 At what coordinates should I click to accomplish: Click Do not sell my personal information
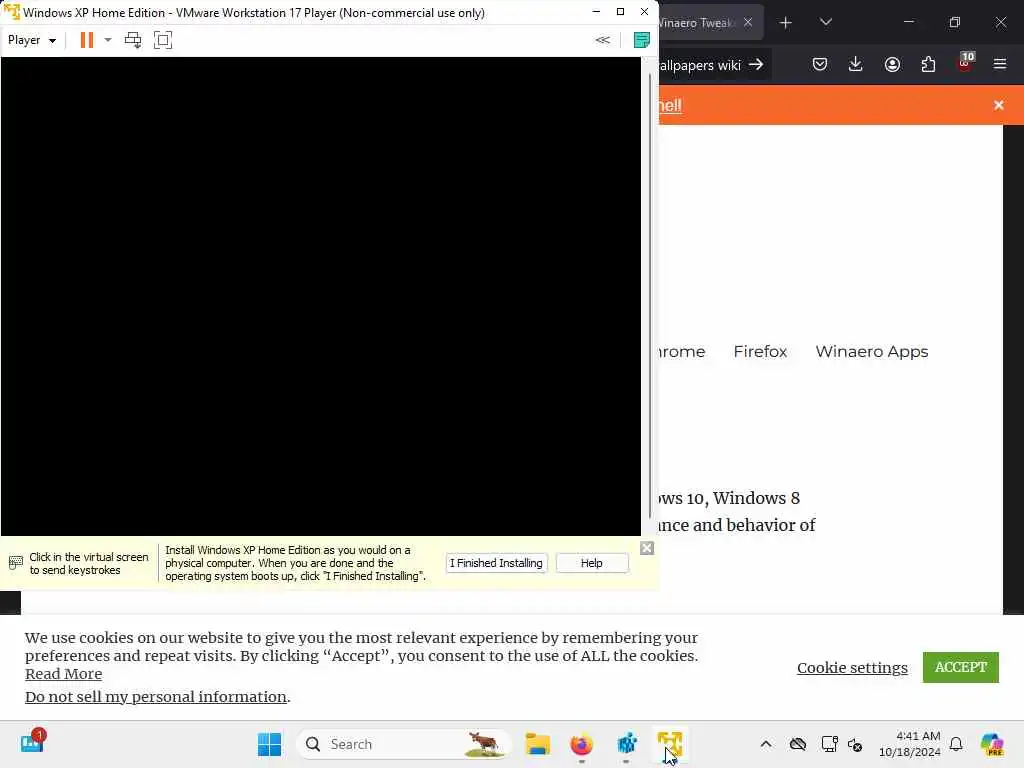point(155,697)
